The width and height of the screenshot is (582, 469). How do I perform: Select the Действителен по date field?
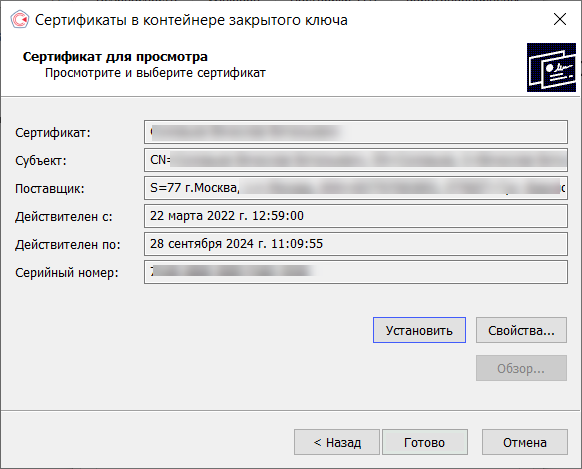click(x=356, y=244)
